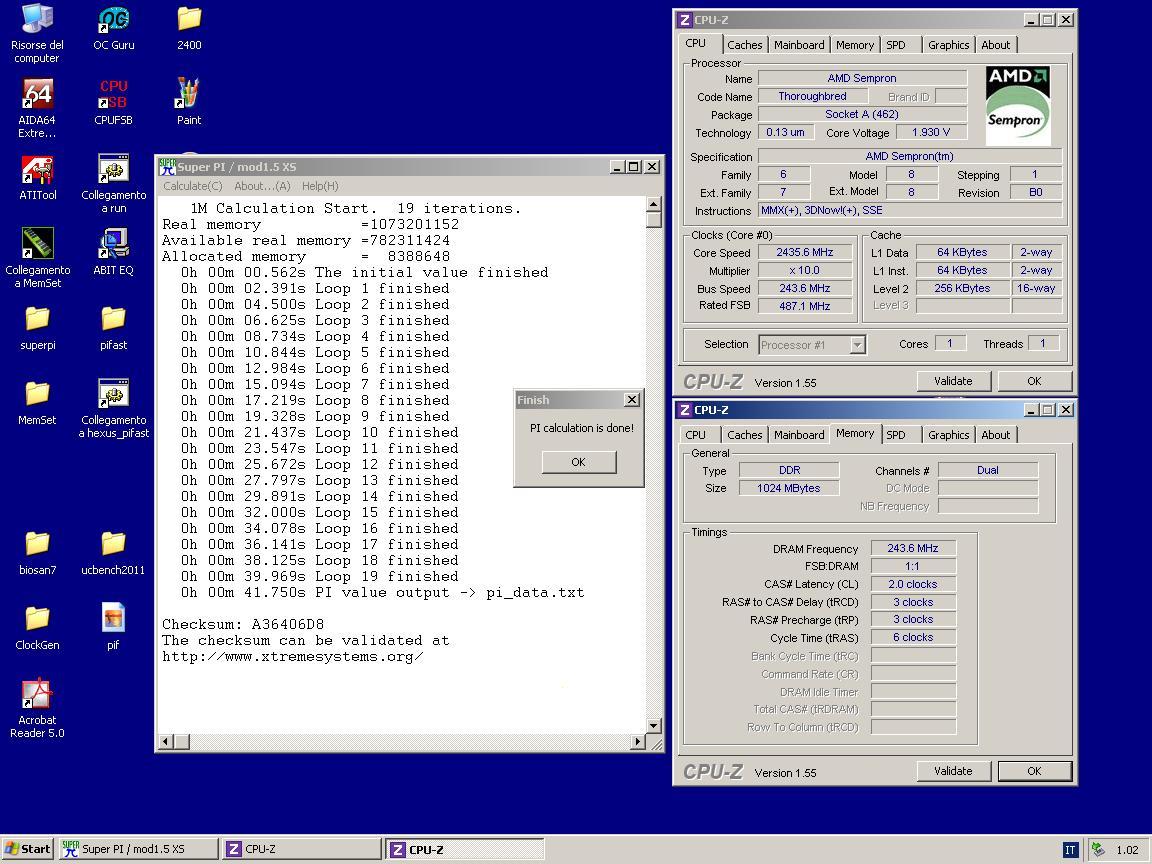
Task: Click the tray clock showing 1.02
Action: [x=1127, y=850]
